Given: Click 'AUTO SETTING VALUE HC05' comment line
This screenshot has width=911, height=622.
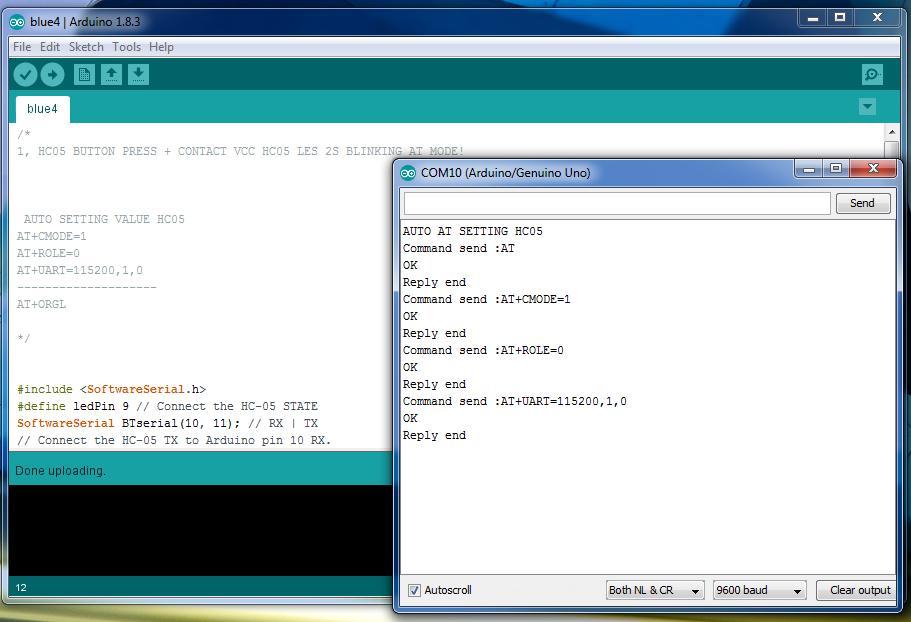Looking at the screenshot, I should point(104,219).
